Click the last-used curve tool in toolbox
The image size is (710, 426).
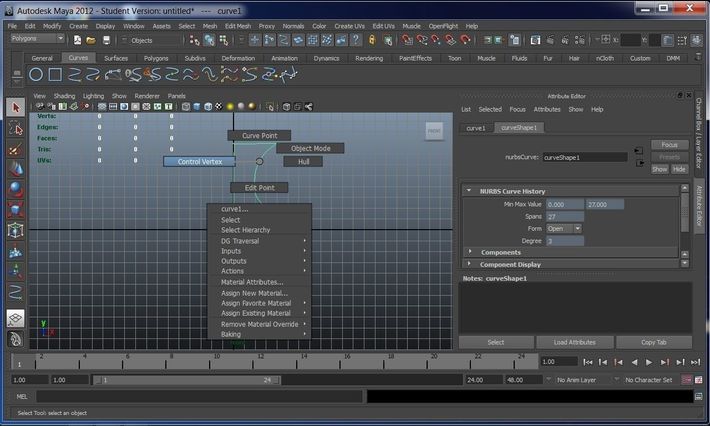pyautogui.click(x=16, y=292)
